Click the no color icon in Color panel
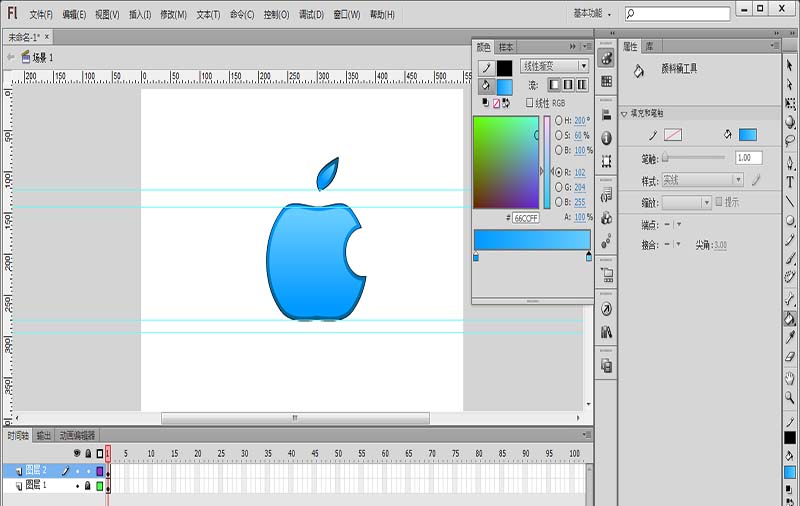 point(496,103)
